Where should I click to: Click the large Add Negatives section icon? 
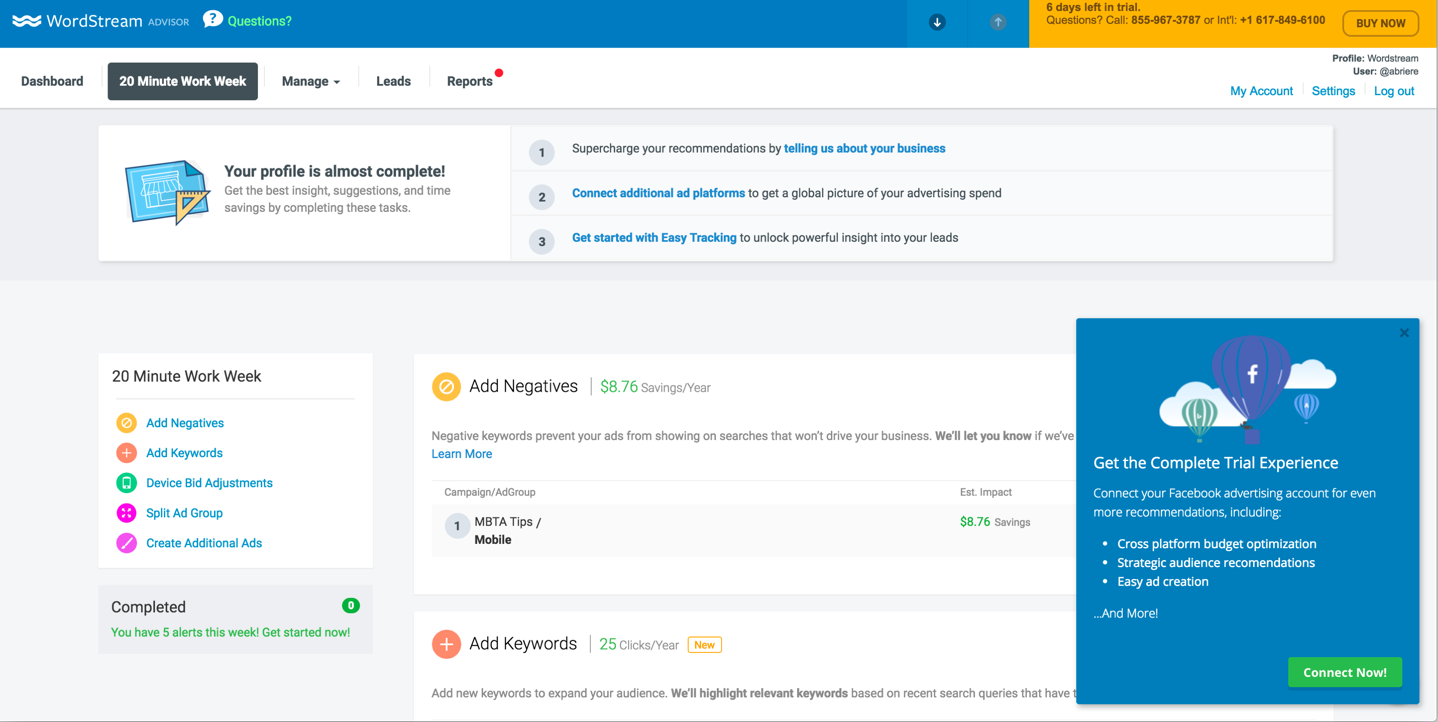446,387
